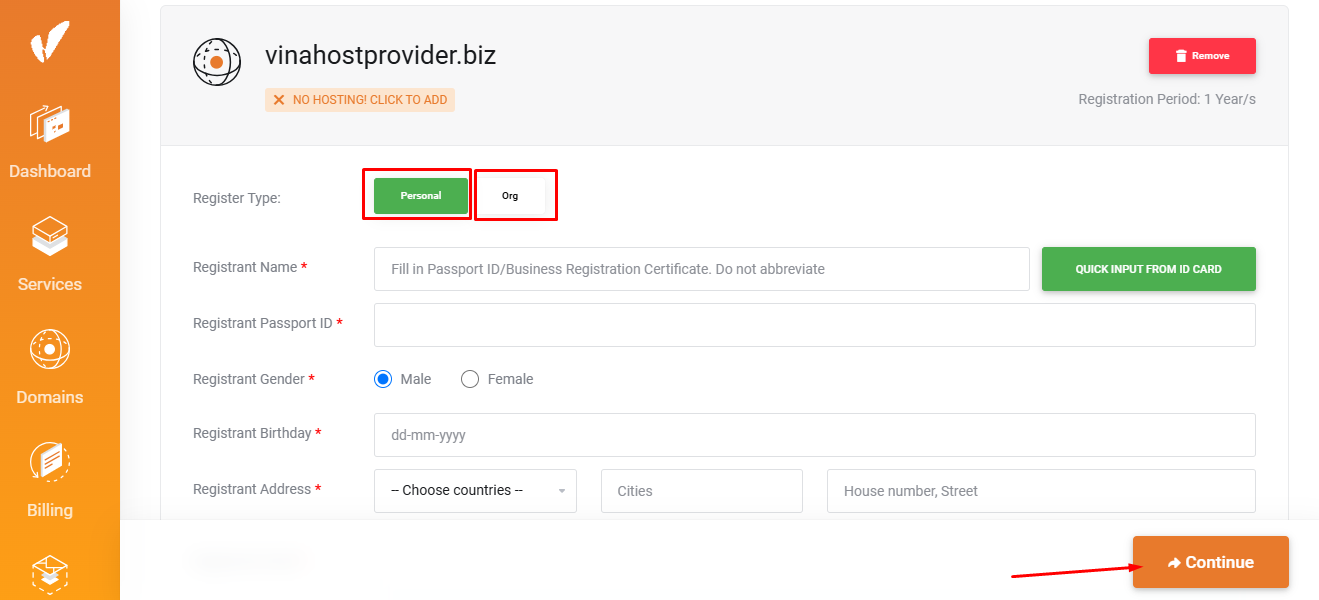
Task: Select the Female gender radio button
Action: tap(470, 379)
